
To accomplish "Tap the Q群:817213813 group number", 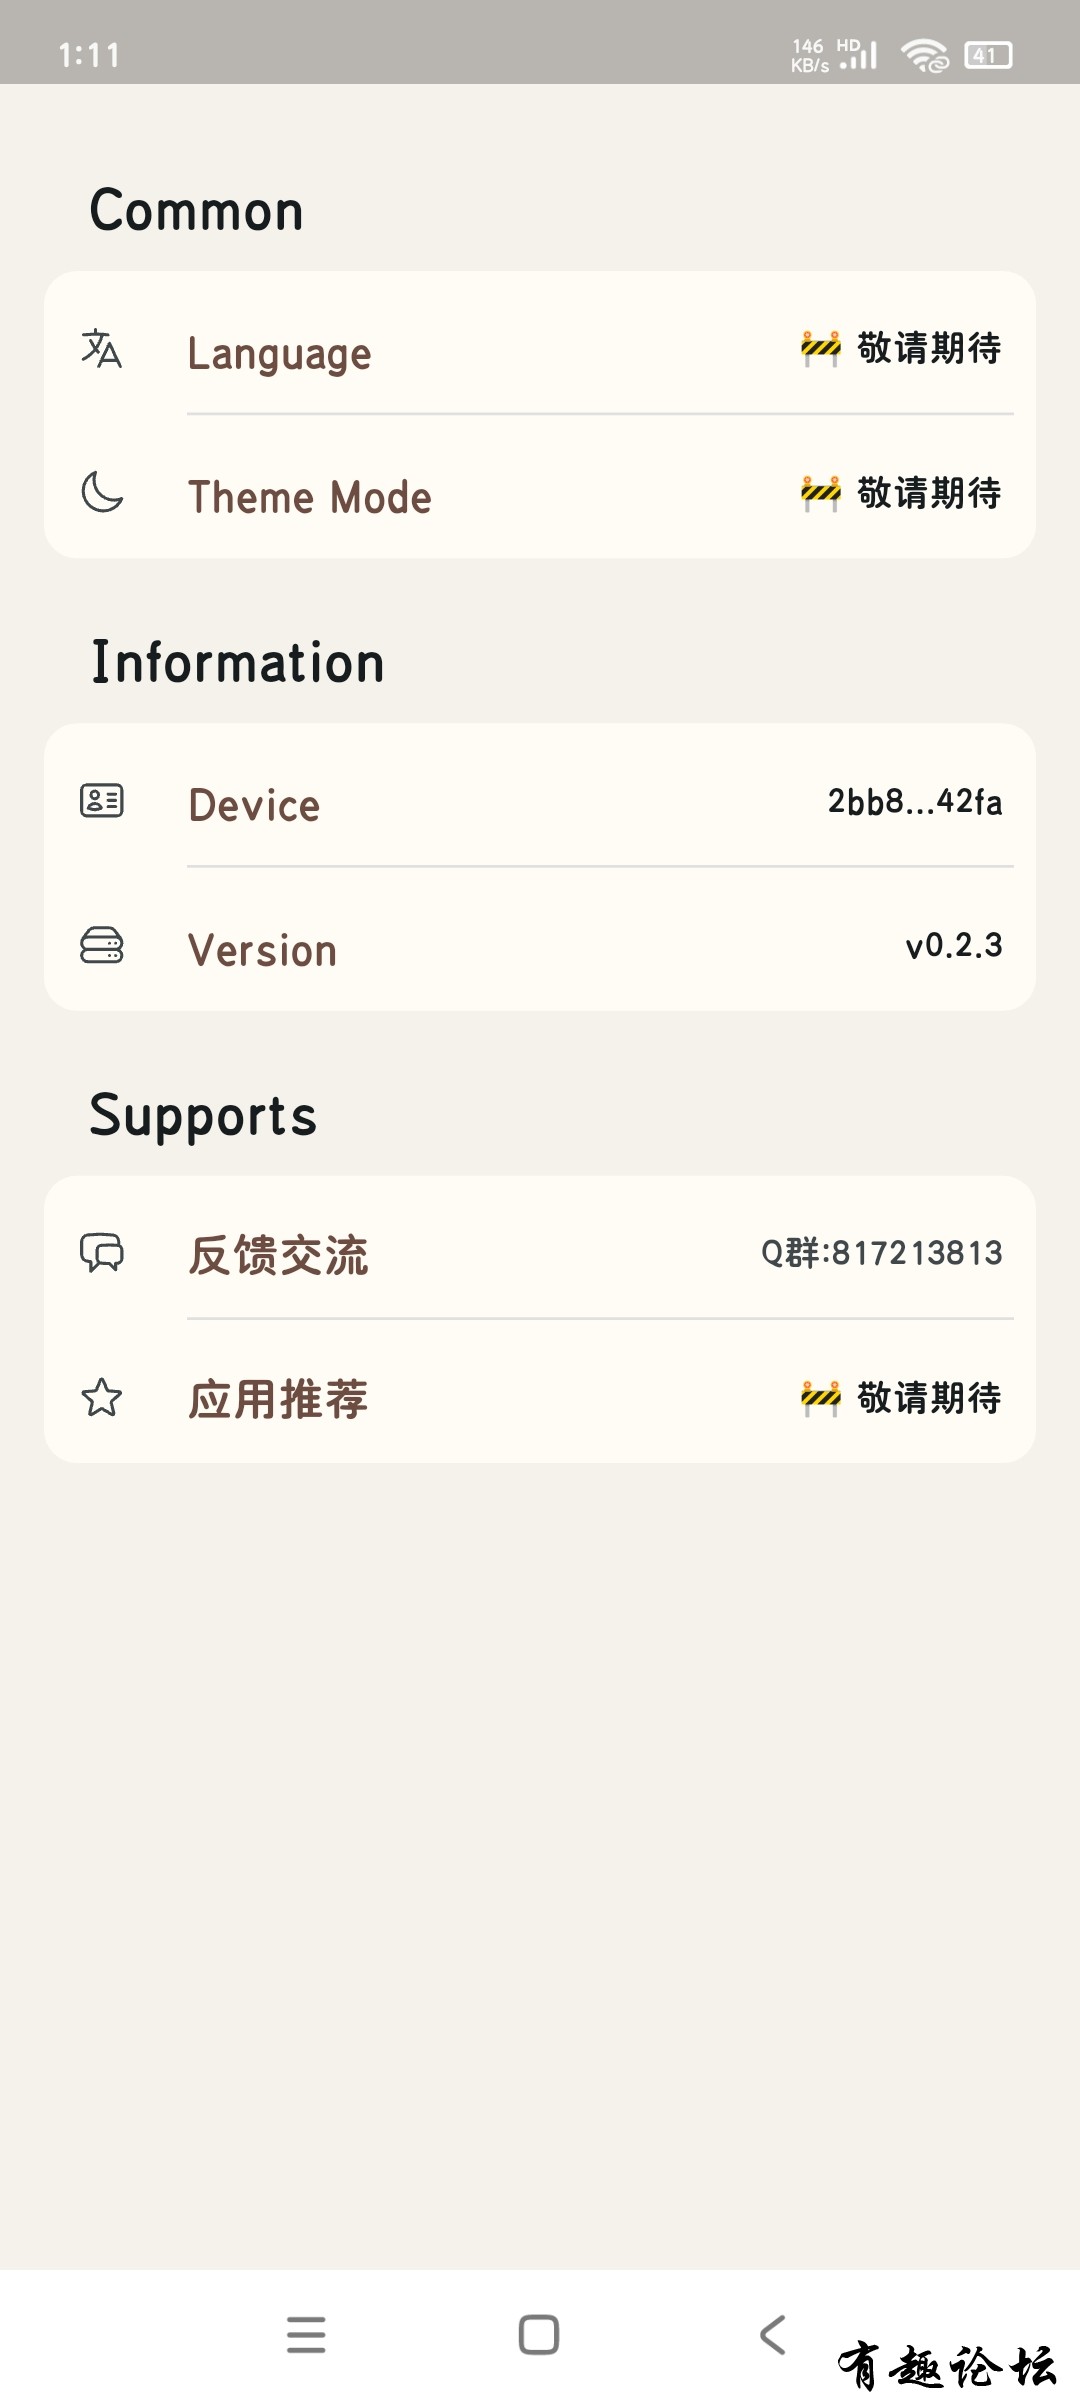I will [x=882, y=1253].
